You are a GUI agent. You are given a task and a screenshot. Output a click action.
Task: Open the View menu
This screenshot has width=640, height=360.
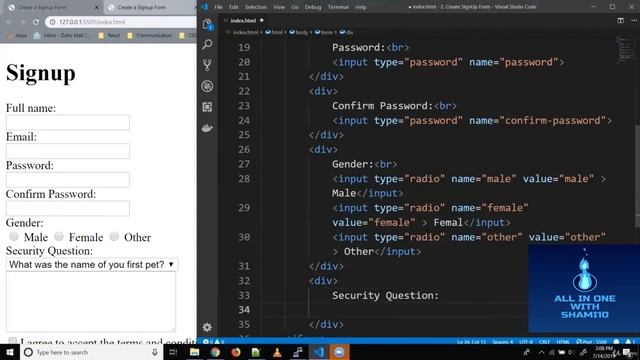[x=279, y=7]
